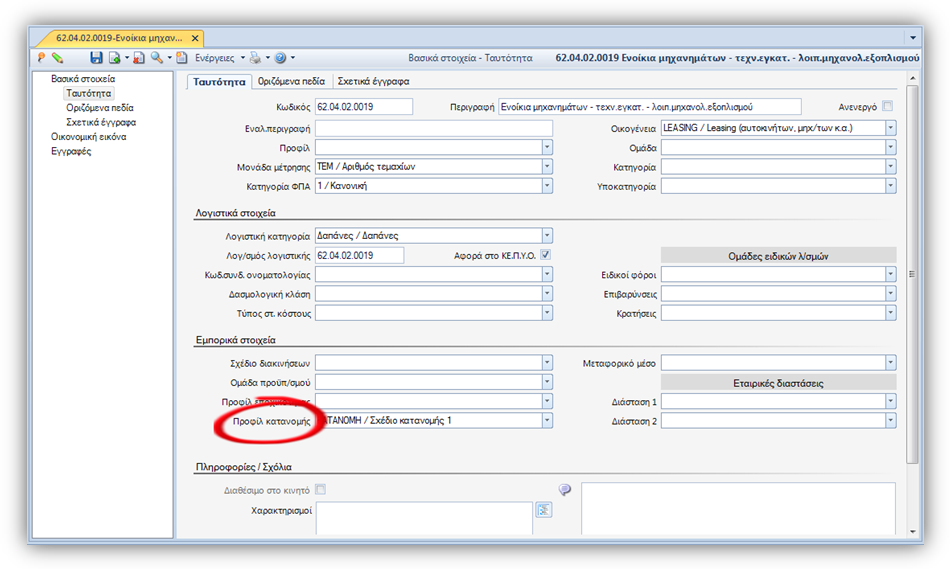
Task: Click the printer icon in toolbar
Action: point(256,58)
